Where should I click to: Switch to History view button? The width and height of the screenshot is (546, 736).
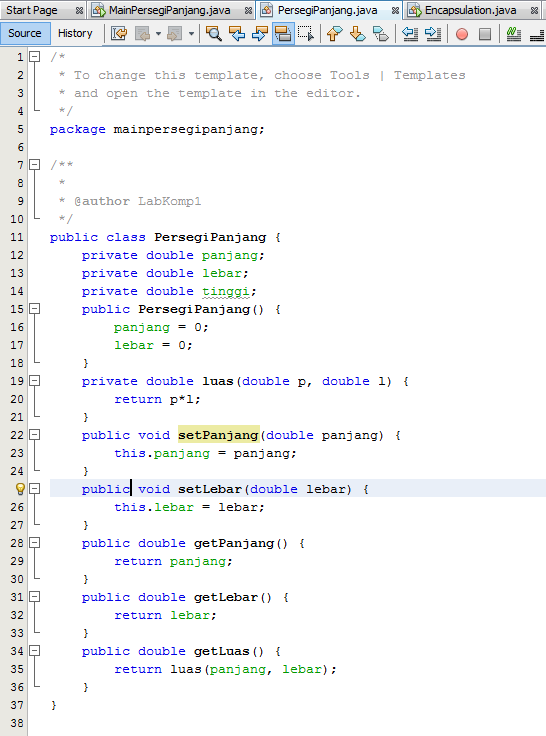[75, 33]
